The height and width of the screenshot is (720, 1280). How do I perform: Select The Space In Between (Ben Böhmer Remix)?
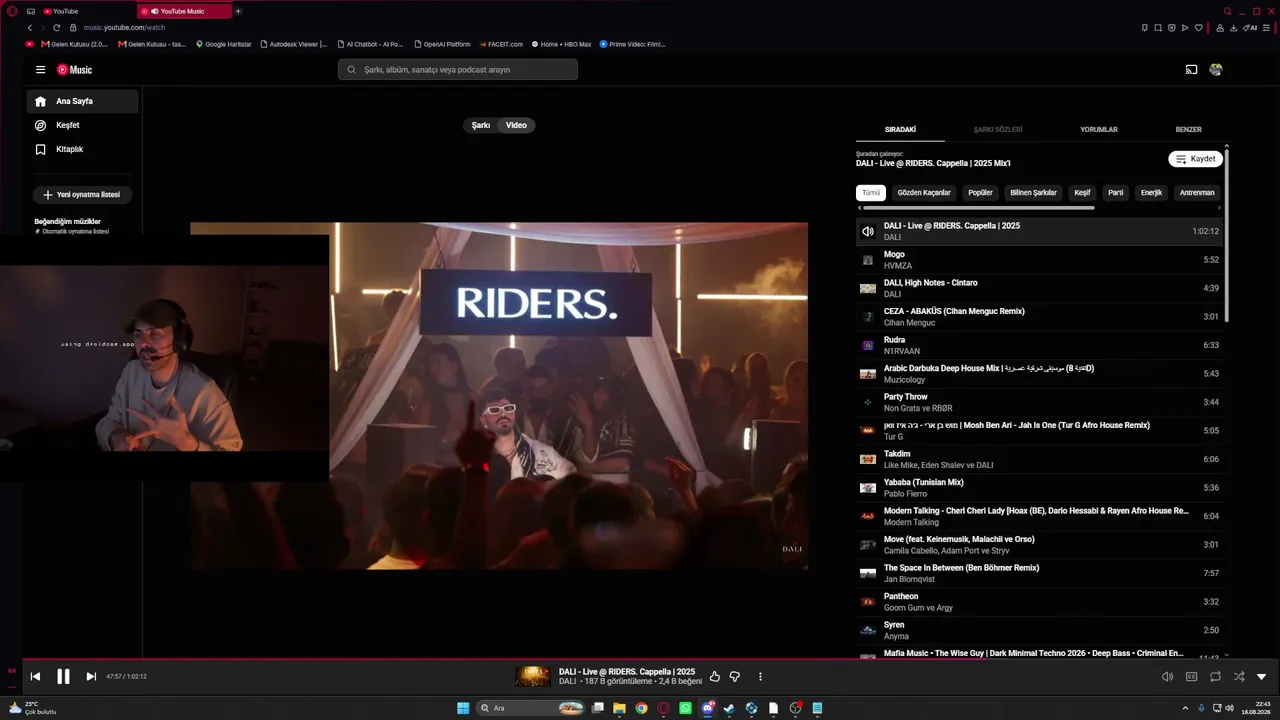click(1039, 574)
